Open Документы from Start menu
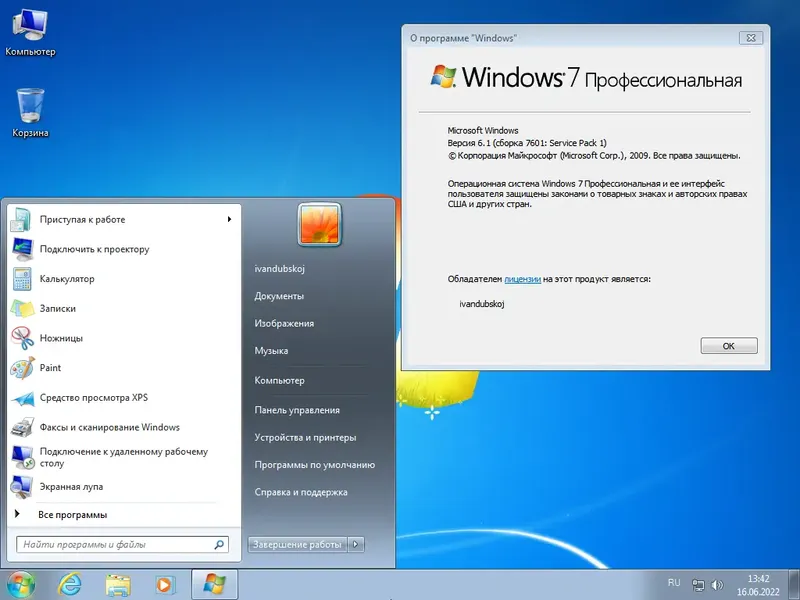Image resolution: width=800 pixels, height=600 pixels. 279,296
